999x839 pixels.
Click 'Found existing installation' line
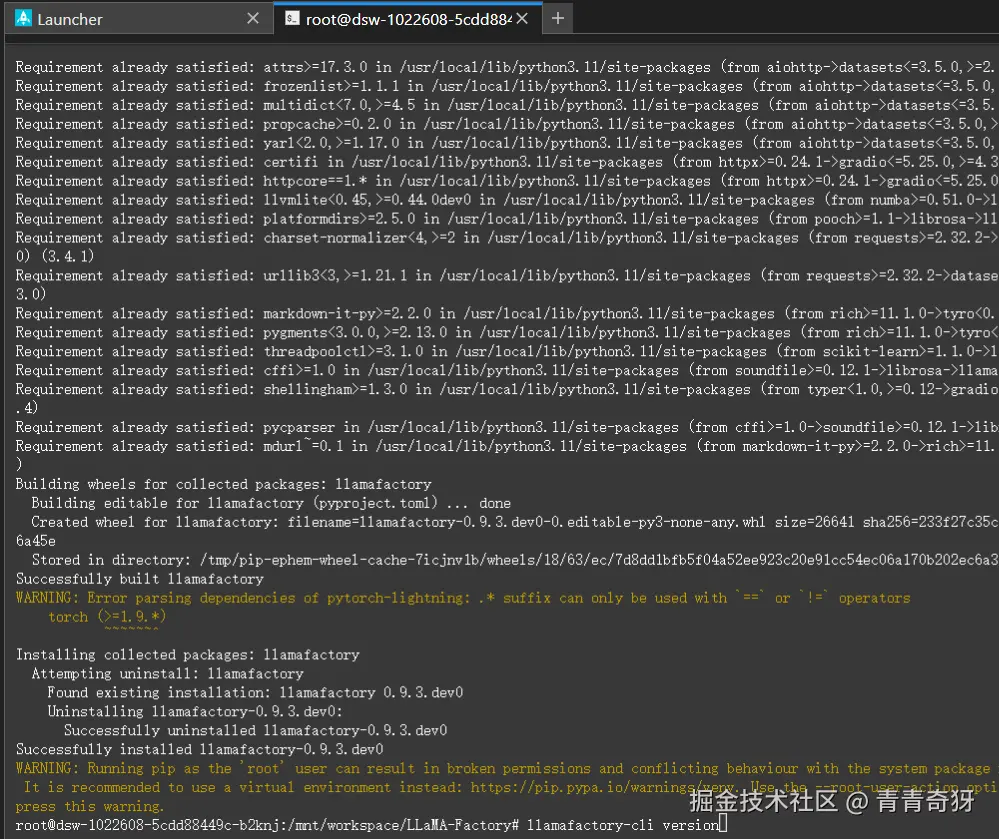pyautogui.click(x=255, y=692)
